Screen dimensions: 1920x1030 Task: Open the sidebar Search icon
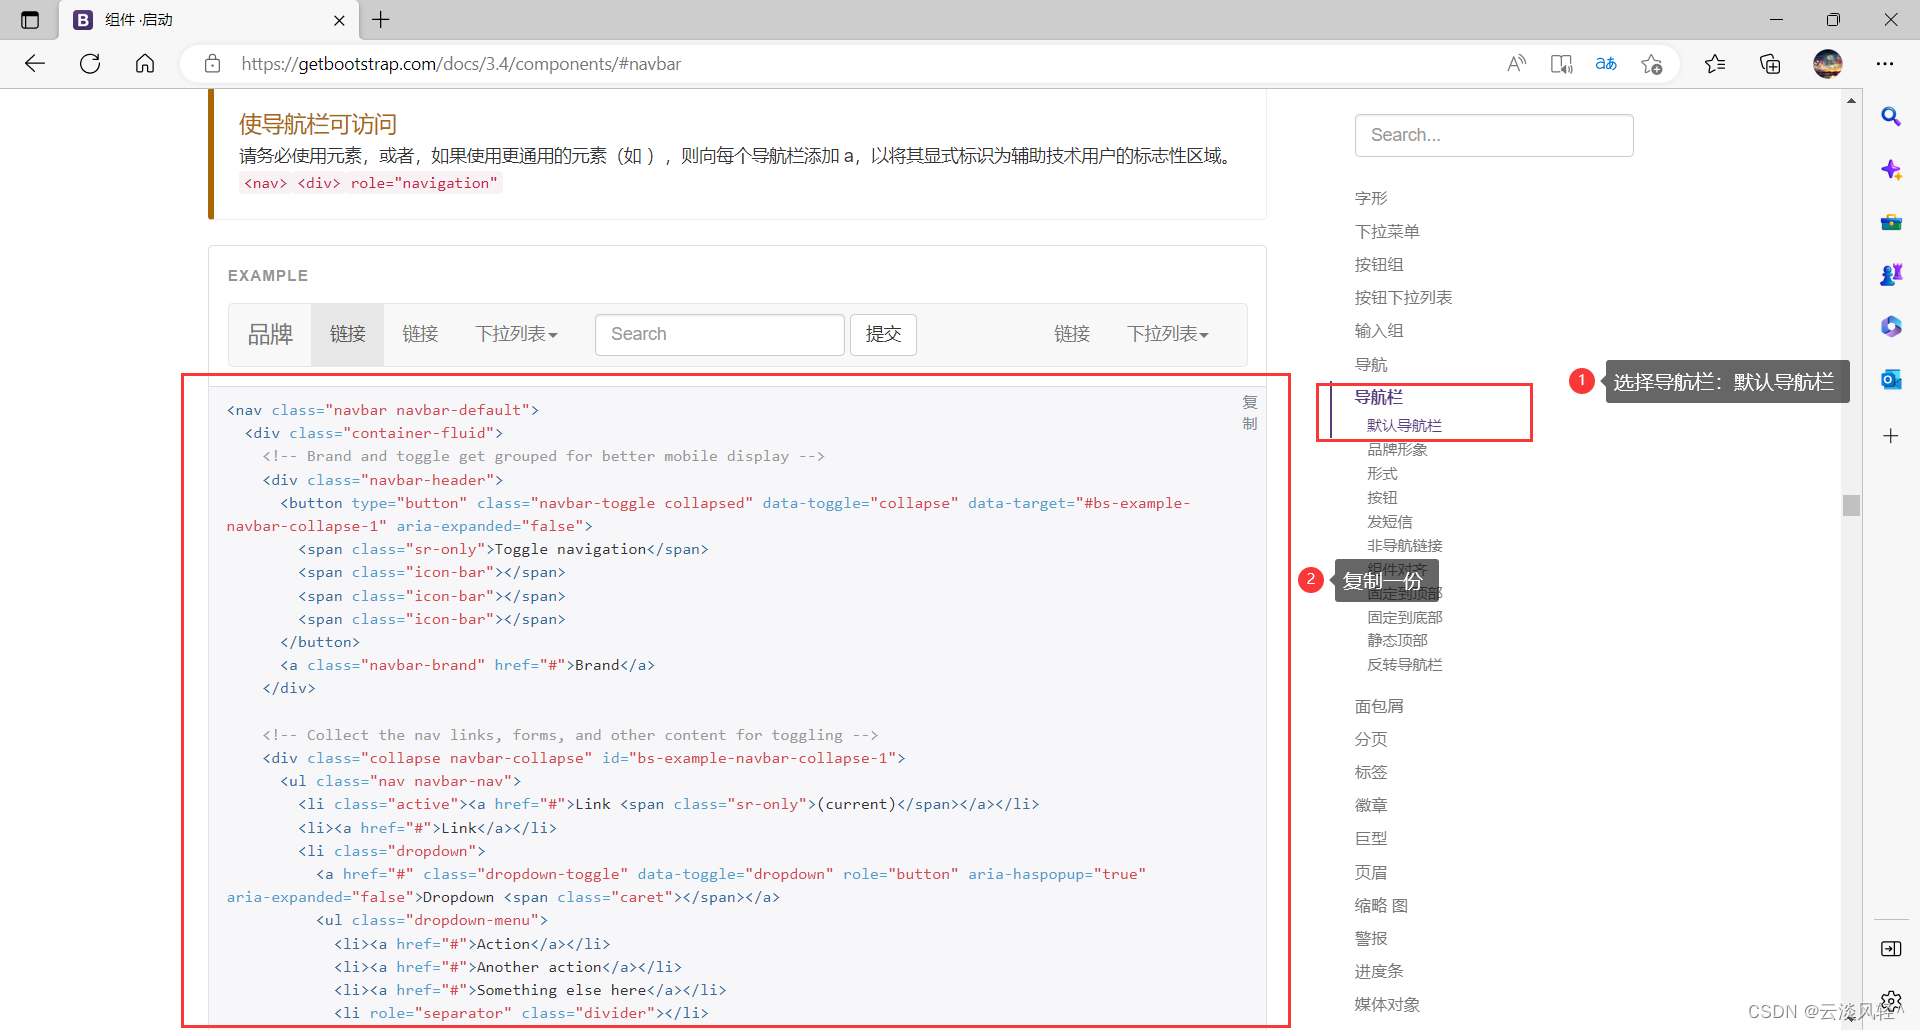[1891, 117]
